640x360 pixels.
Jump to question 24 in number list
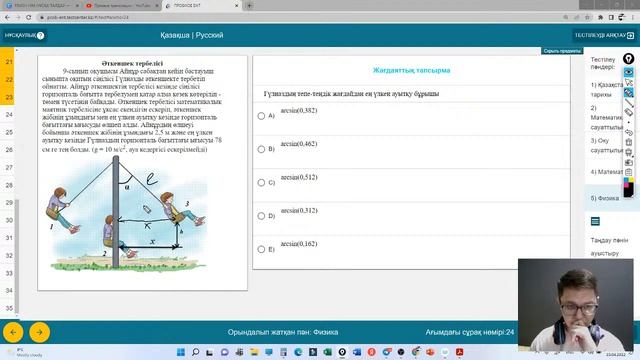pos(9,114)
